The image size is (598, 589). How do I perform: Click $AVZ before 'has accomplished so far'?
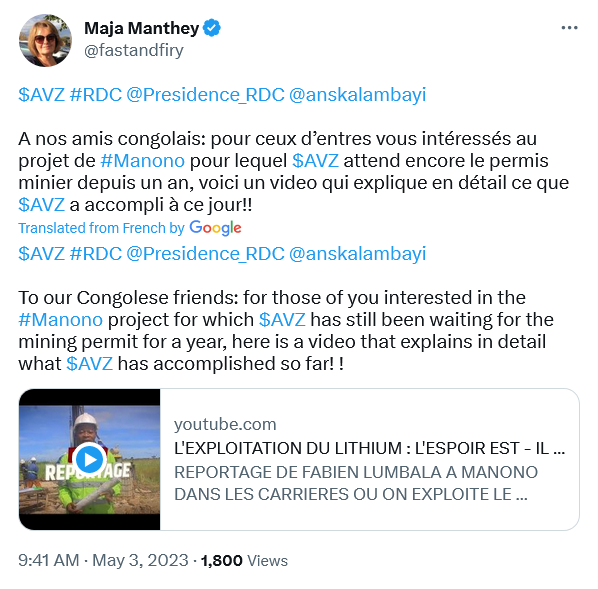click(x=90, y=364)
